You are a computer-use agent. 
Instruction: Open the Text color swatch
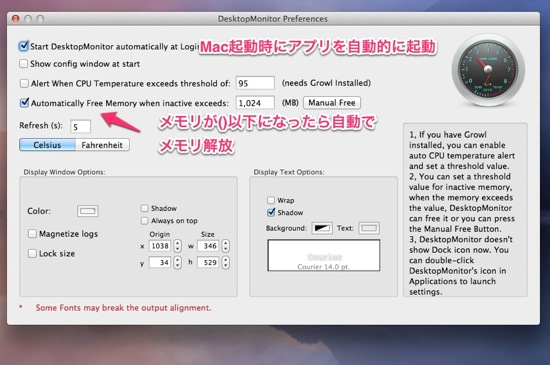coord(369,228)
